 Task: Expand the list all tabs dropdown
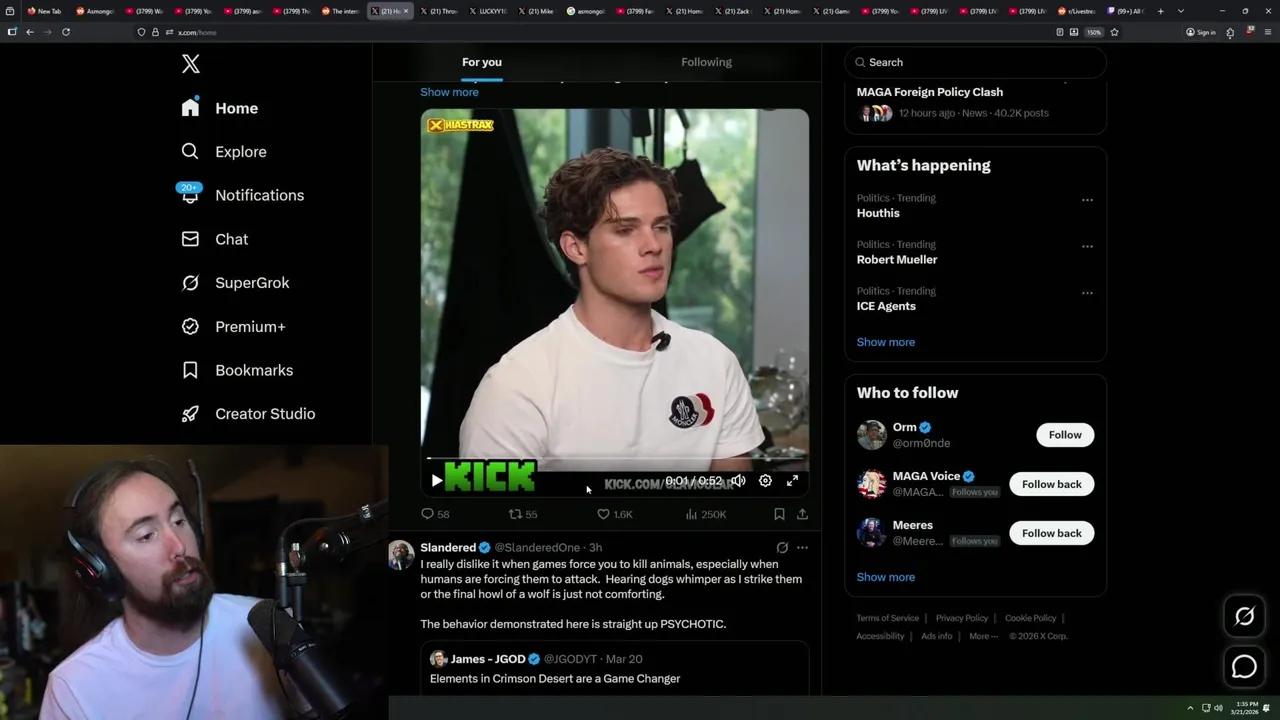(x=1181, y=11)
